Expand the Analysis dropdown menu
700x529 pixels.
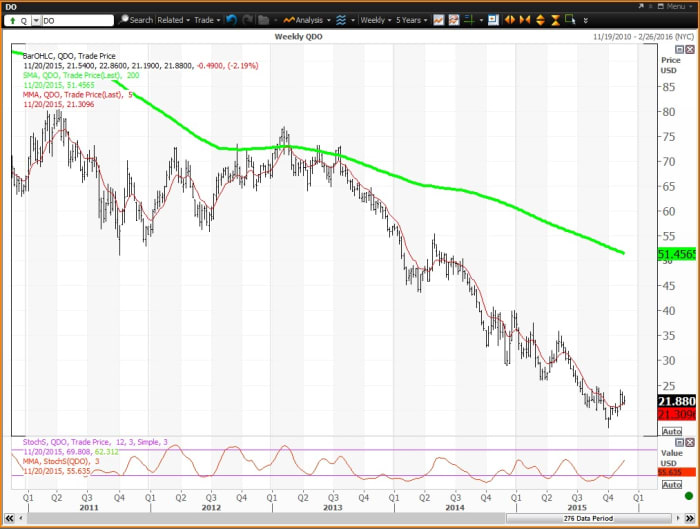coord(305,20)
